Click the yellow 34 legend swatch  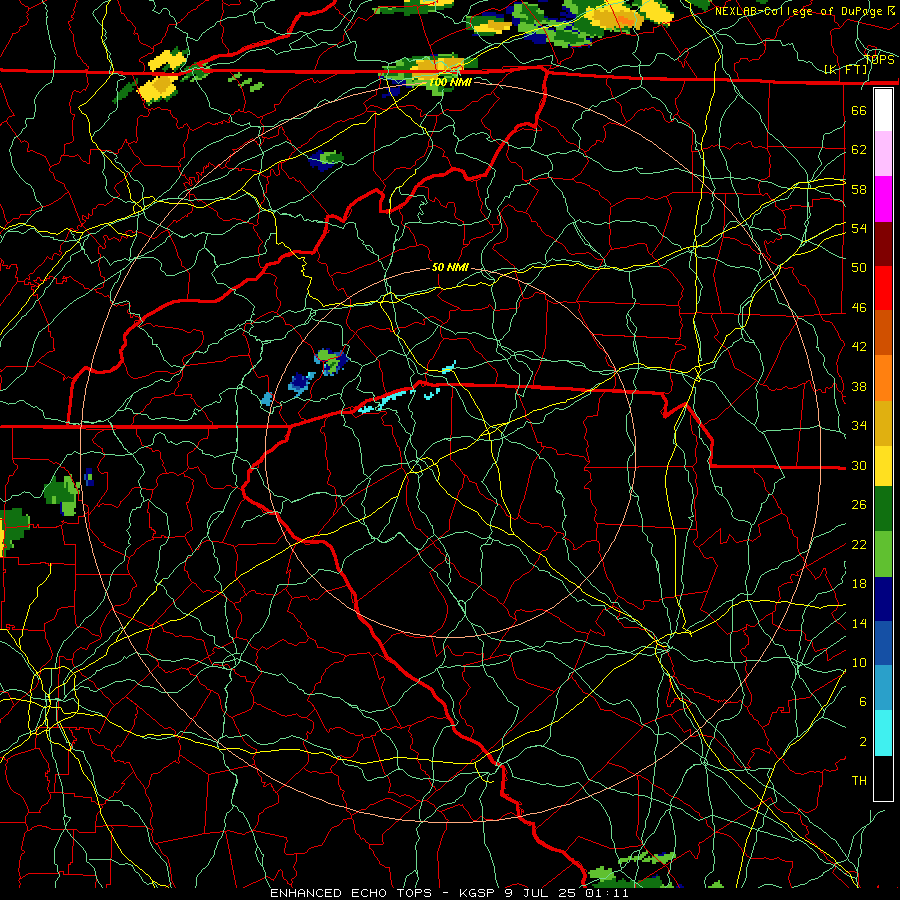[883, 465]
